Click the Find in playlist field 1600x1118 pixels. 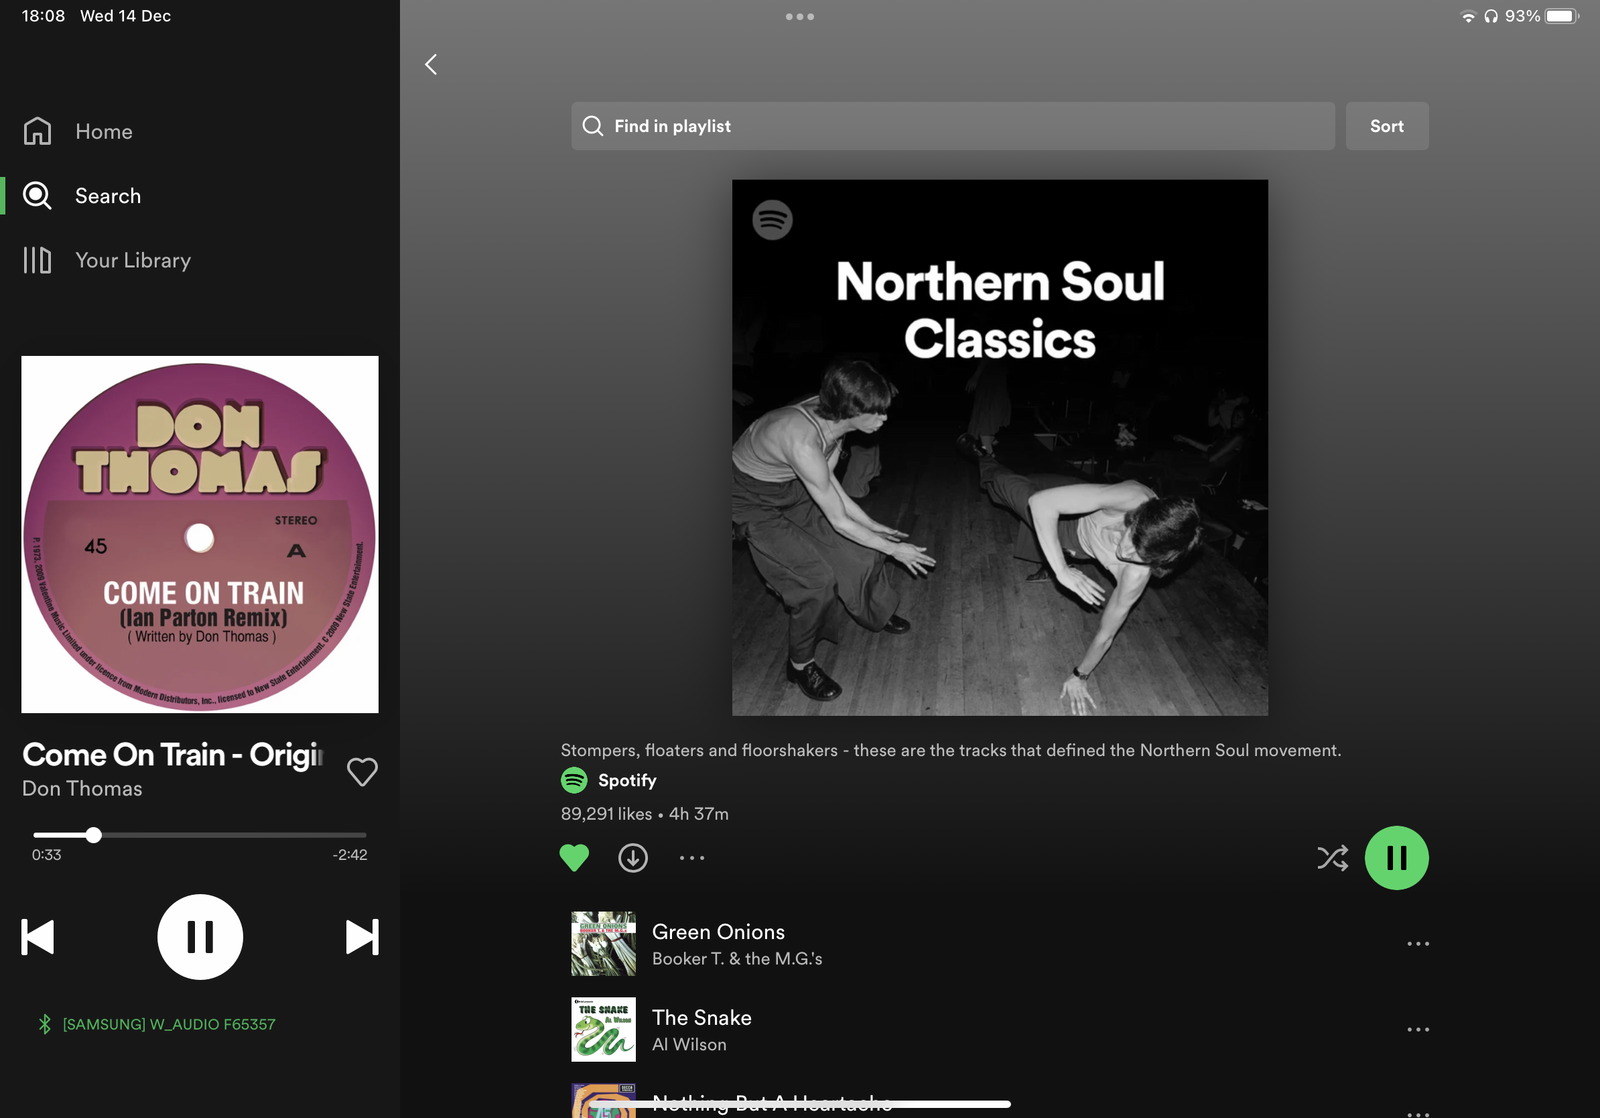point(953,126)
